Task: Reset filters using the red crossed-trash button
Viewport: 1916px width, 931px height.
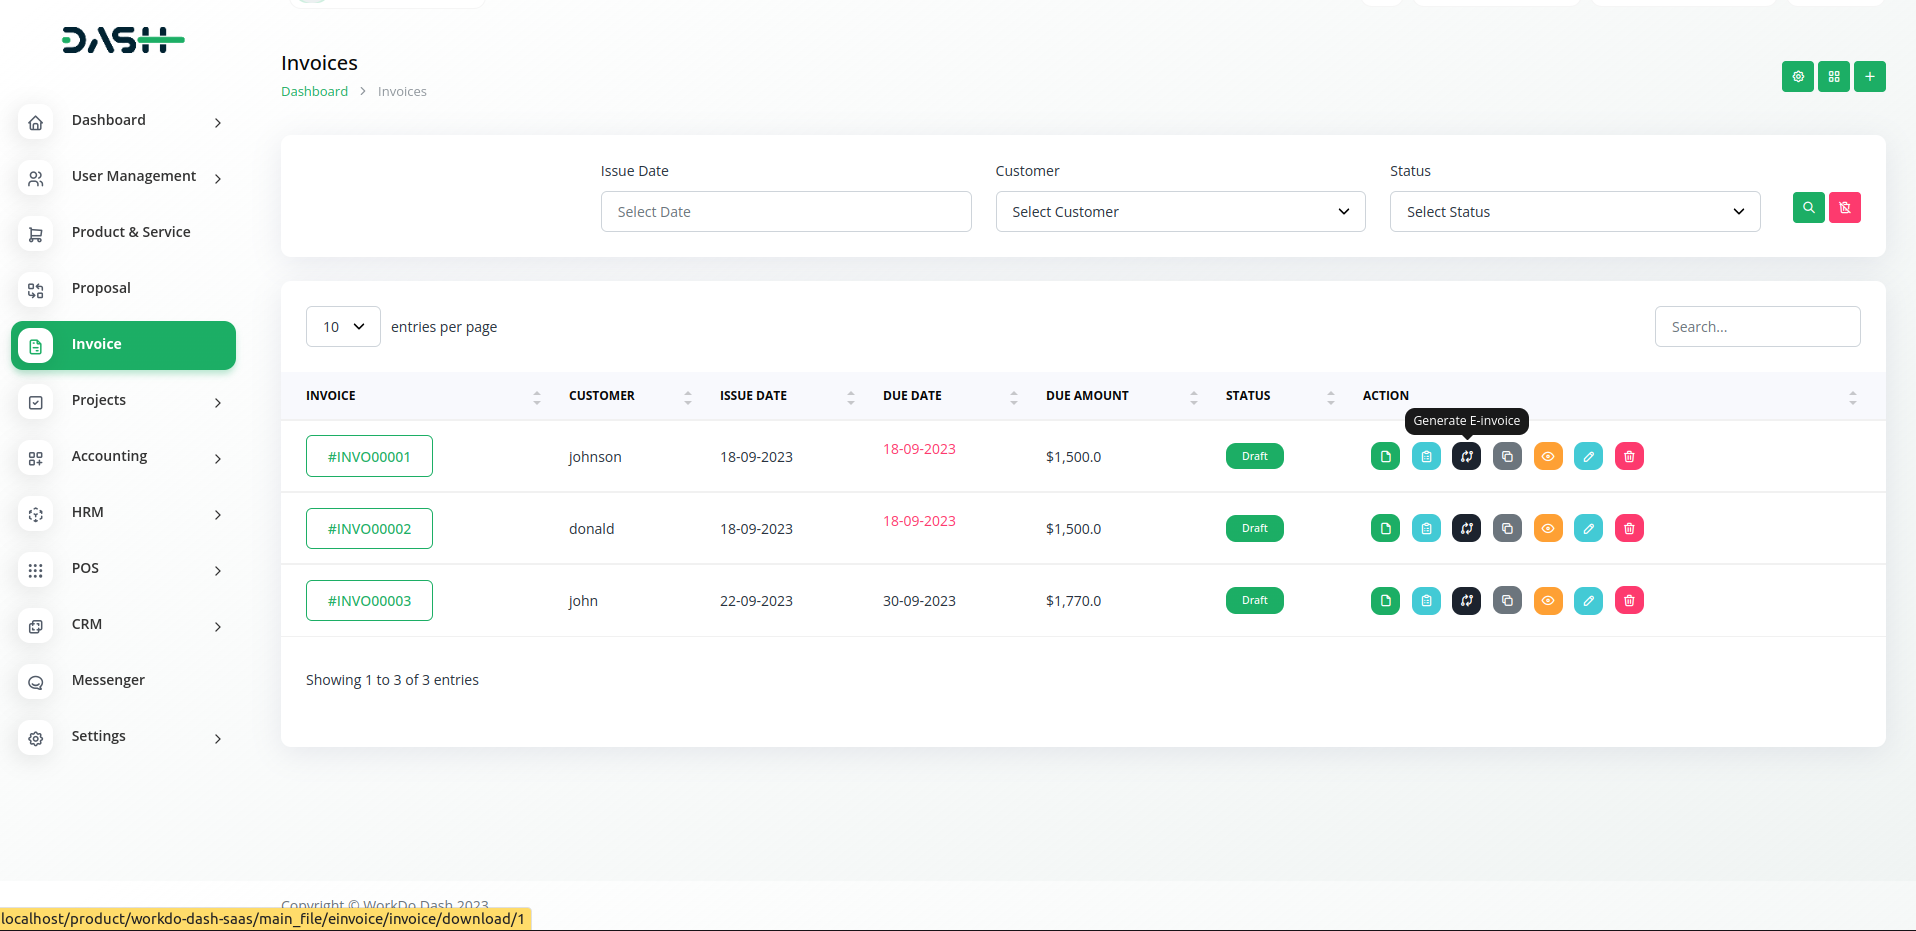Action: tap(1844, 208)
